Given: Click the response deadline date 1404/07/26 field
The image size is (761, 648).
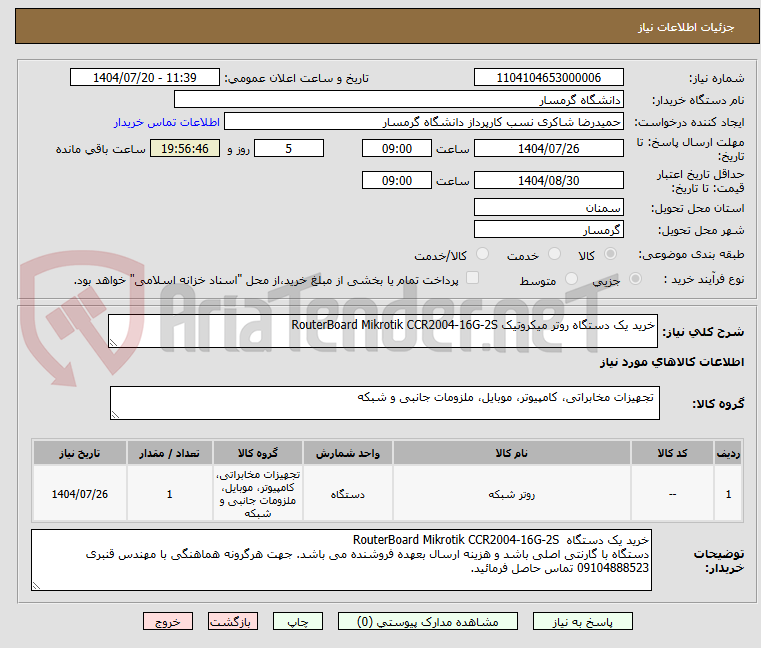Looking at the screenshot, I should pyautogui.click(x=548, y=148).
